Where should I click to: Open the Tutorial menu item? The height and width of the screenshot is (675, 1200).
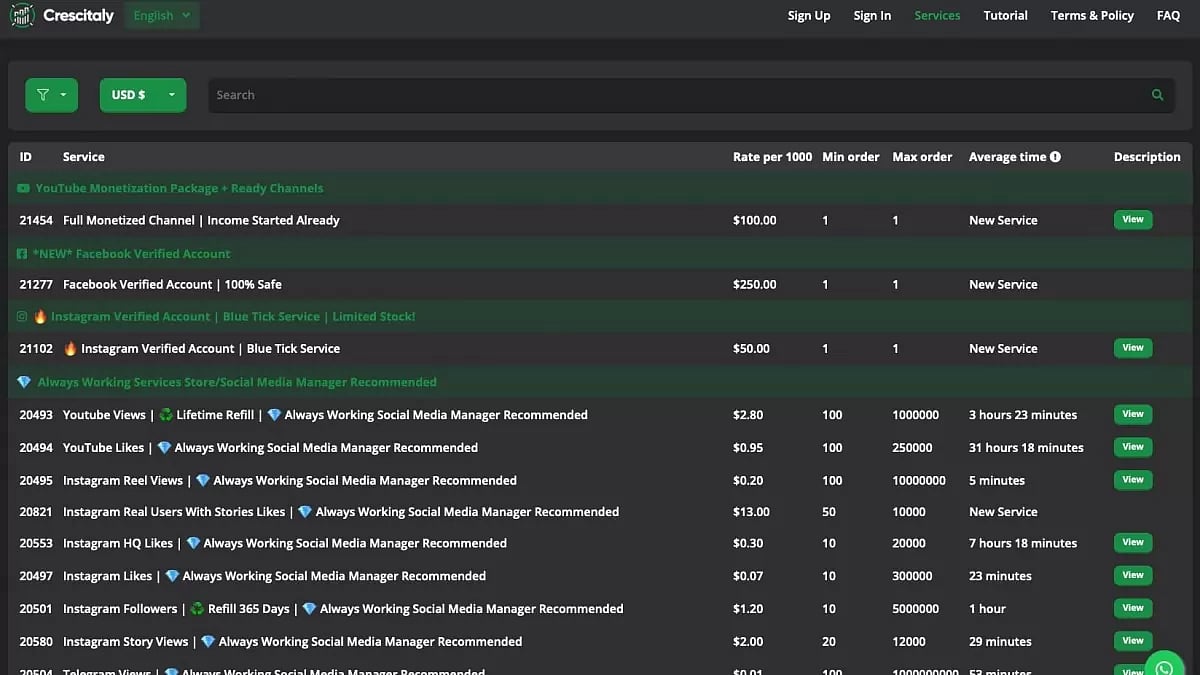pyautogui.click(x=1005, y=15)
